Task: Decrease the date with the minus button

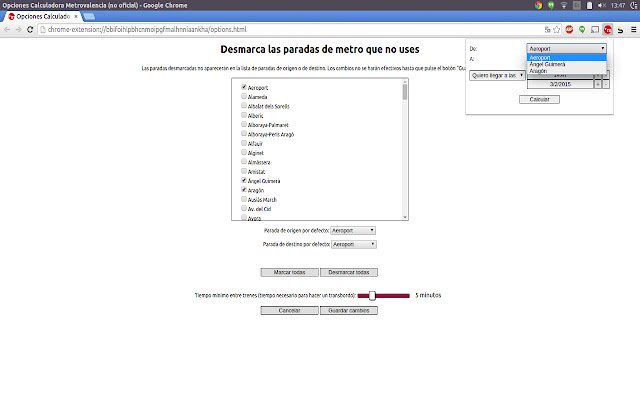Action: tap(606, 84)
